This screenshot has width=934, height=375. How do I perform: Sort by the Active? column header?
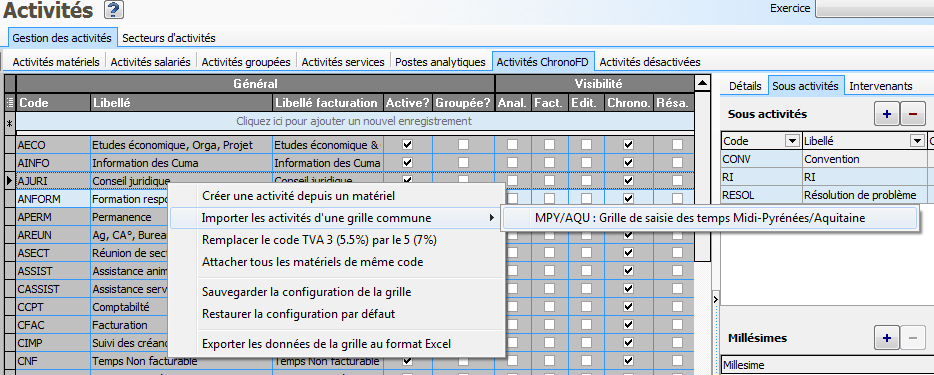point(407,102)
